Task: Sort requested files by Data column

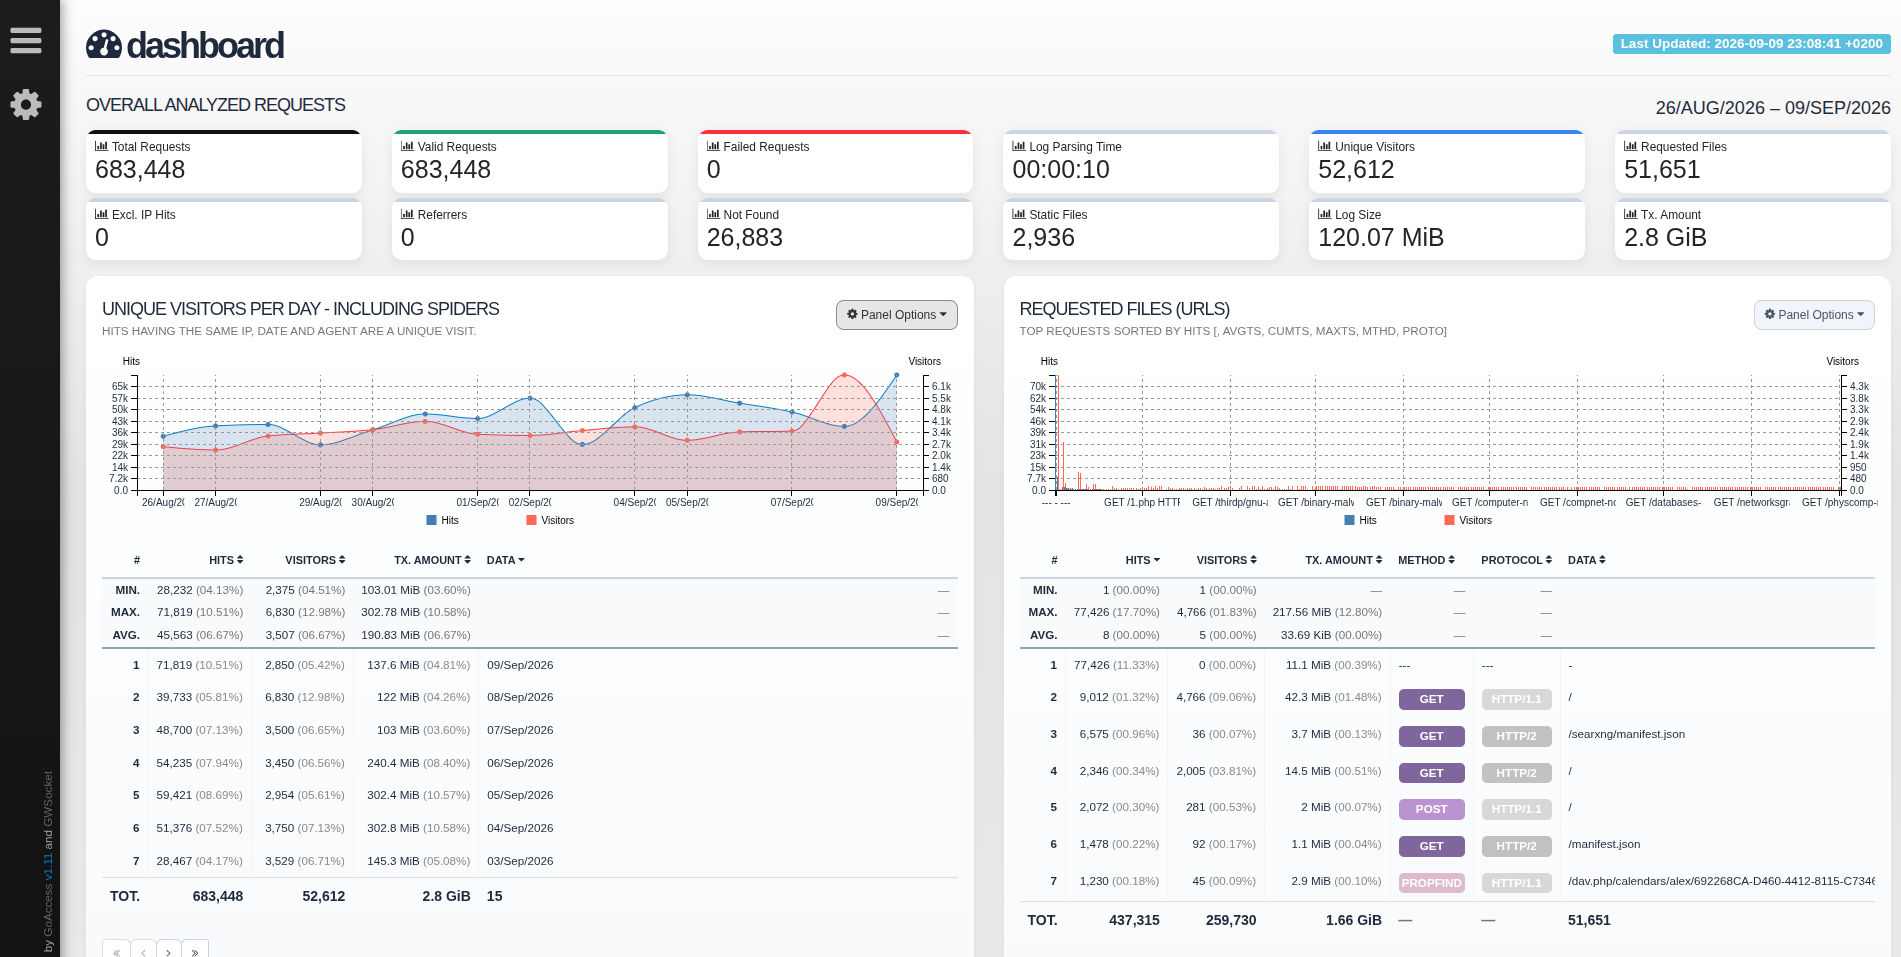Action: pyautogui.click(x=1586, y=560)
